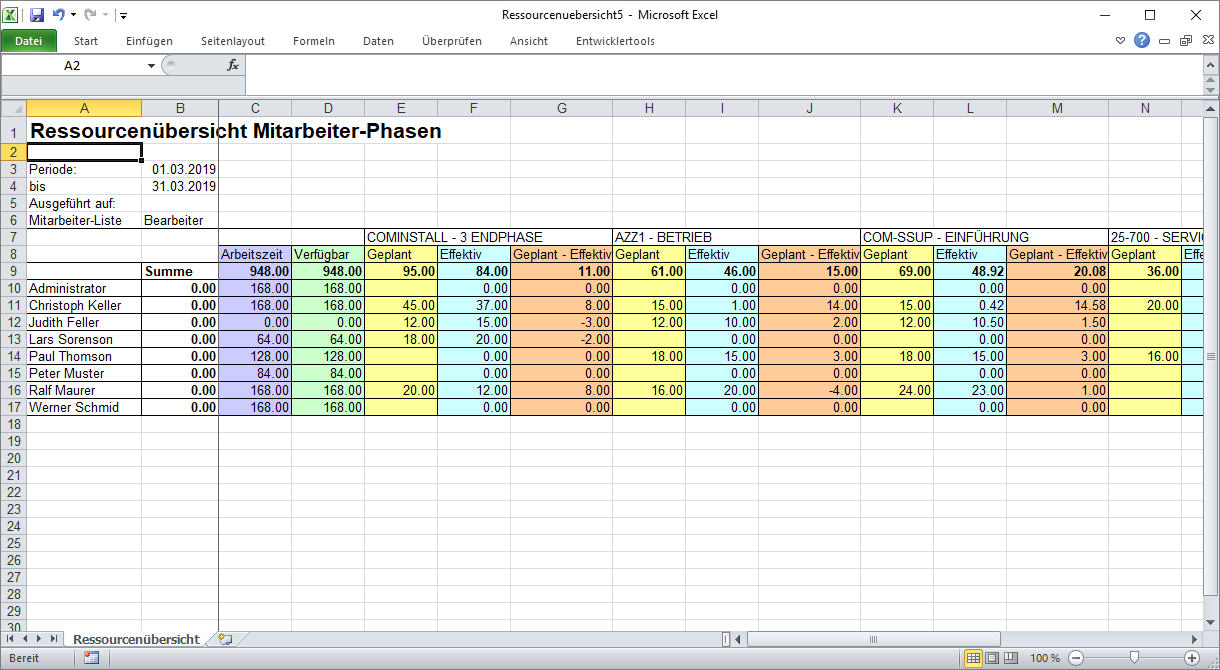The width and height of the screenshot is (1220, 670).
Task: Open the Customize Quick Access Toolbar dropdown
Action: (x=122, y=16)
